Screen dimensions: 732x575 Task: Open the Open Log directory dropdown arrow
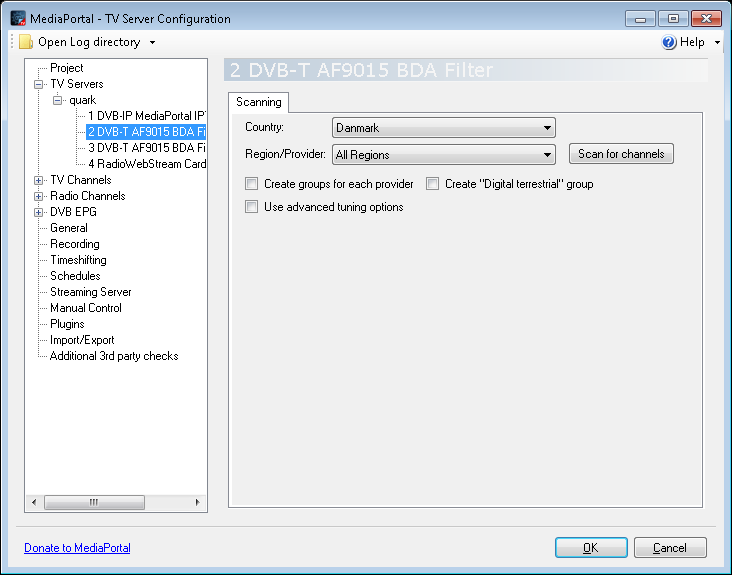click(152, 42)
